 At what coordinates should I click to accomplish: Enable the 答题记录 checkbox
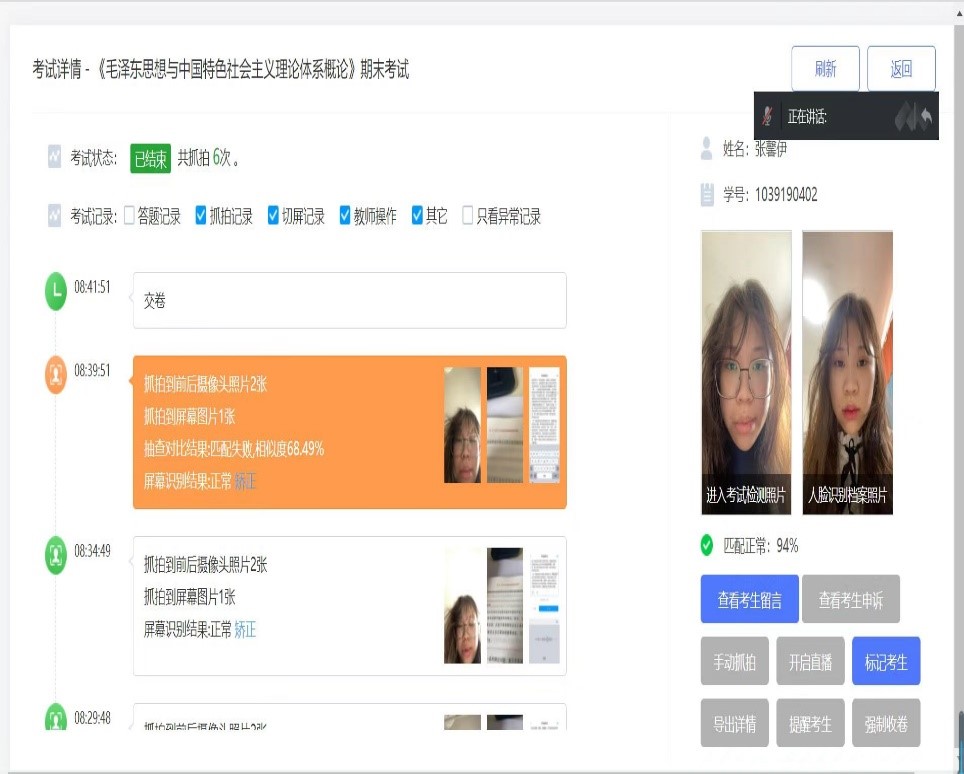(129, 215)
